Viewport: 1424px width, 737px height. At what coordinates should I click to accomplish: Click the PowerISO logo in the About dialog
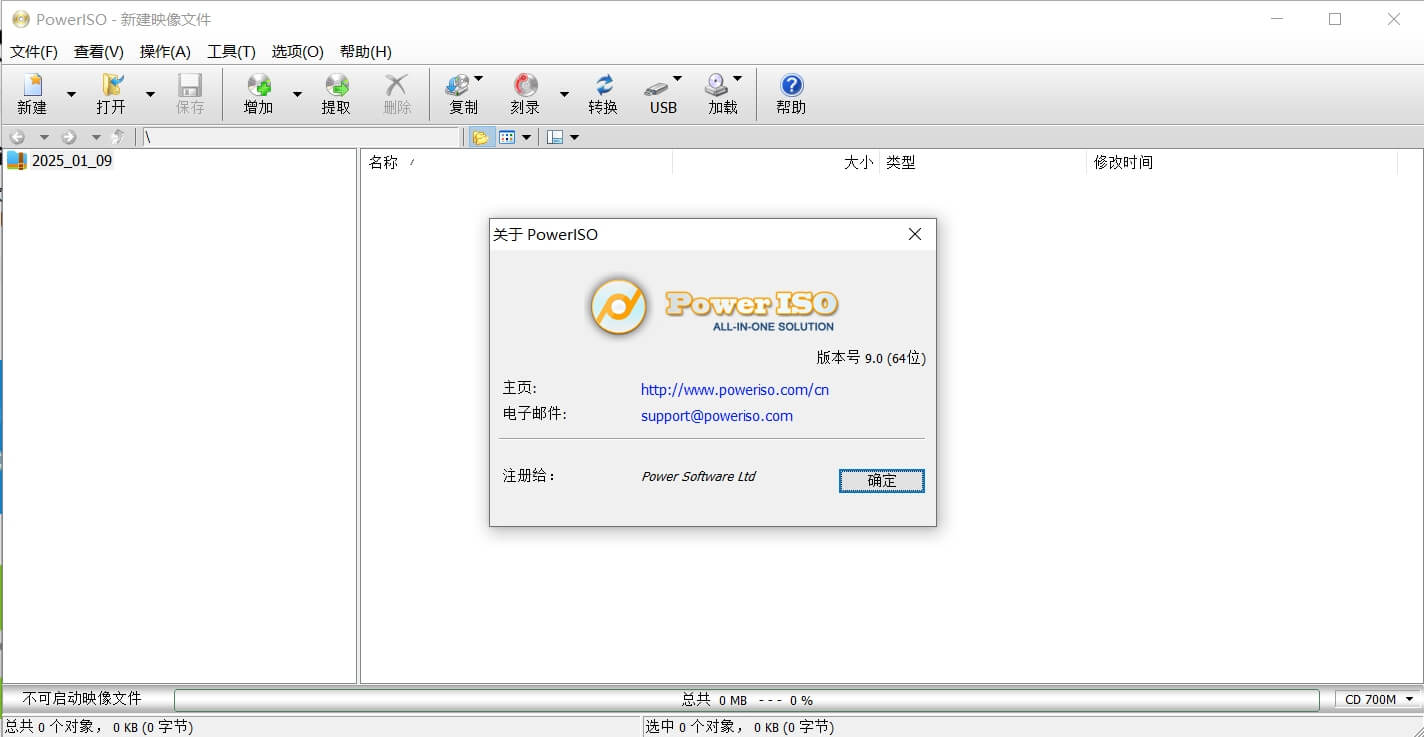pos(618,306)
